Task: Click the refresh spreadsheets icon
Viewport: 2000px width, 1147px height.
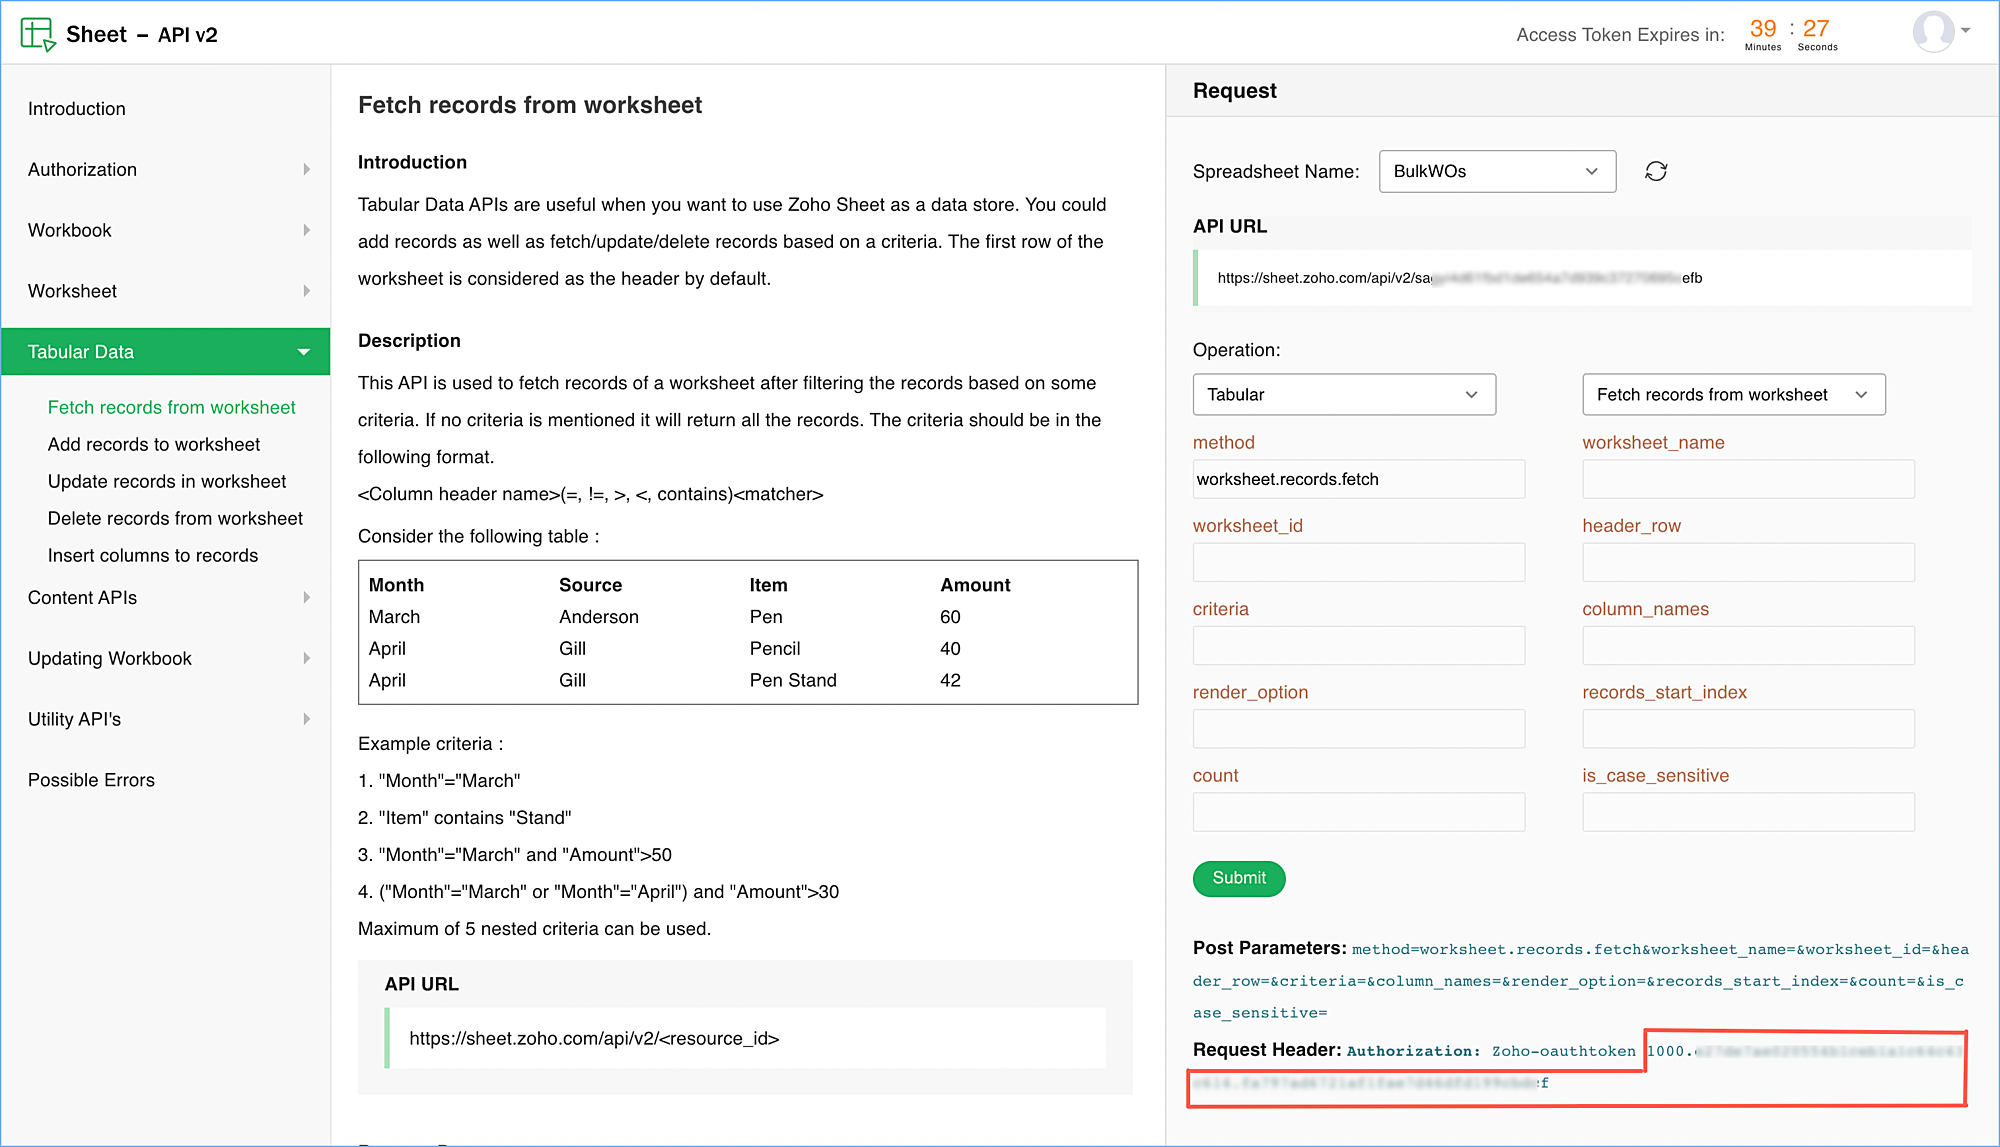Action: pyautogui.click(x=1656, y=171)
